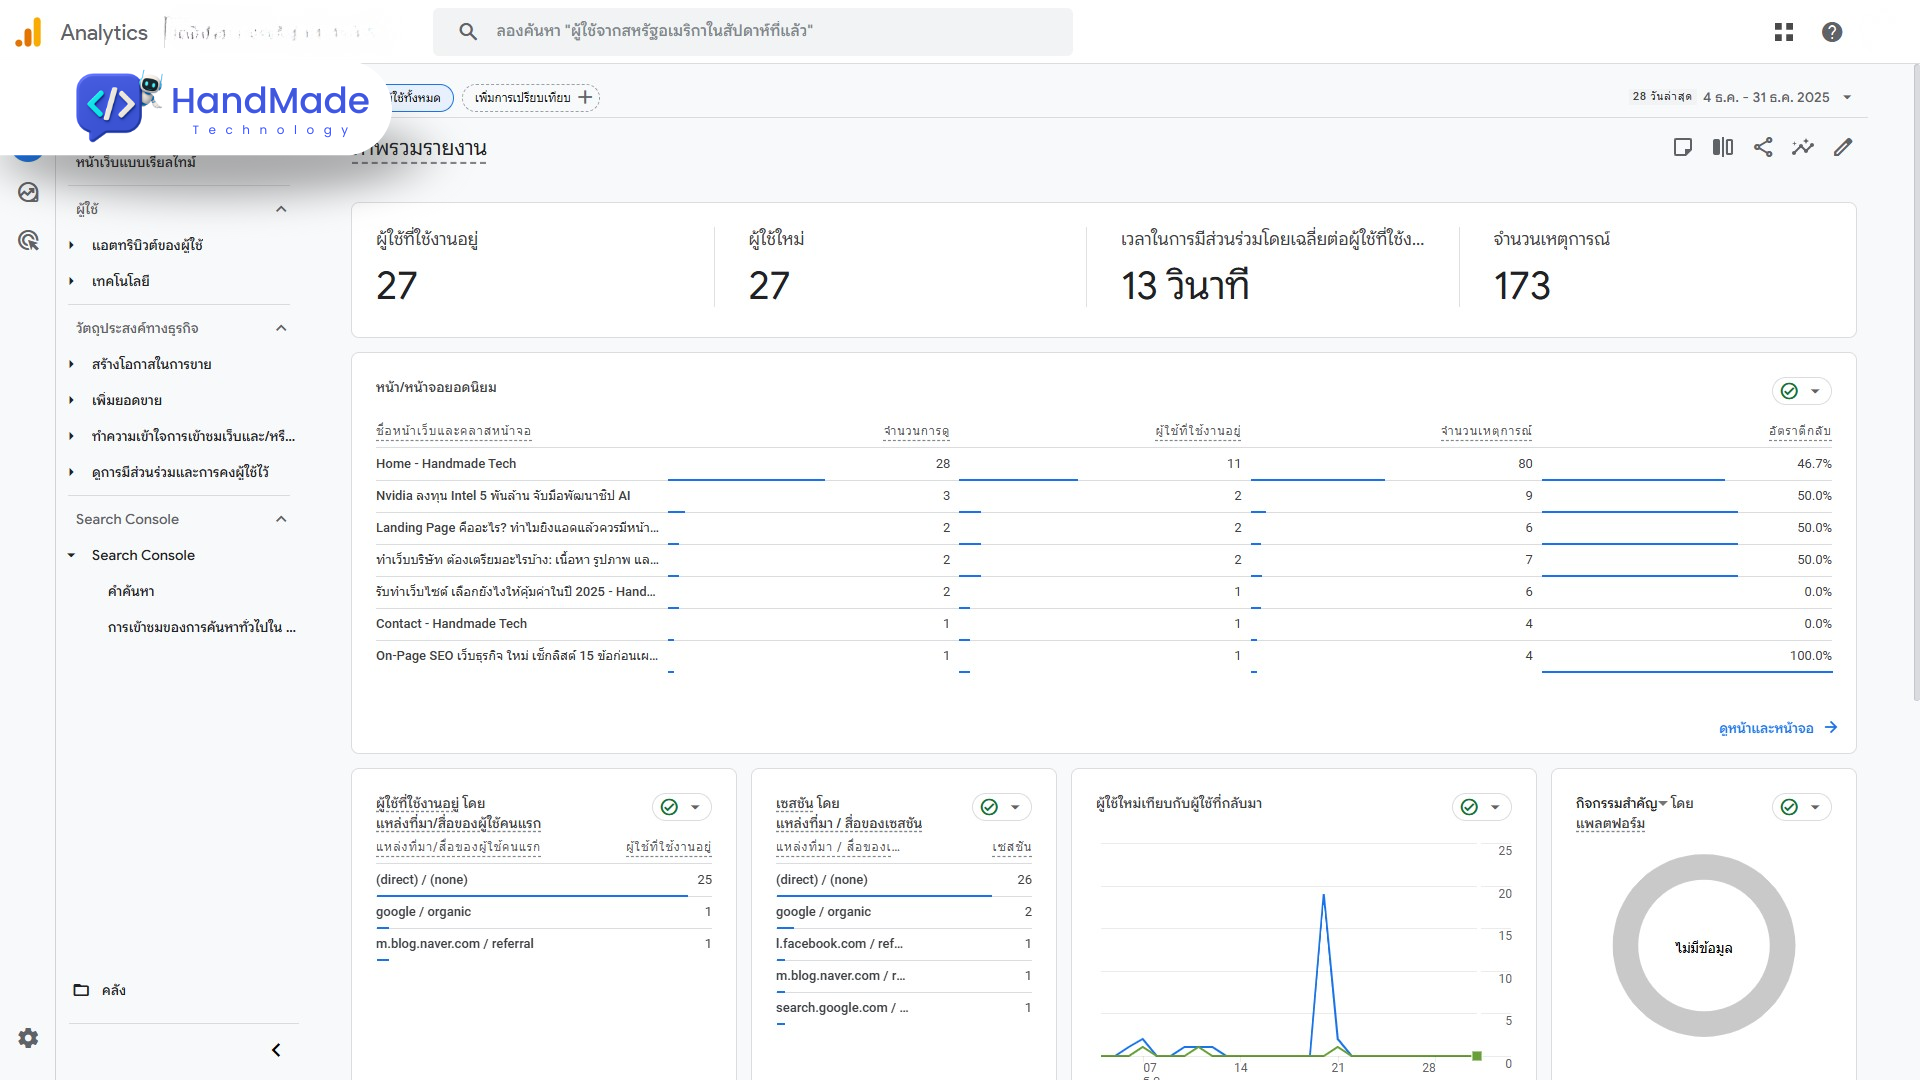
Task: Click the check status on the new vs returning users card
Action: [1469, 807]
